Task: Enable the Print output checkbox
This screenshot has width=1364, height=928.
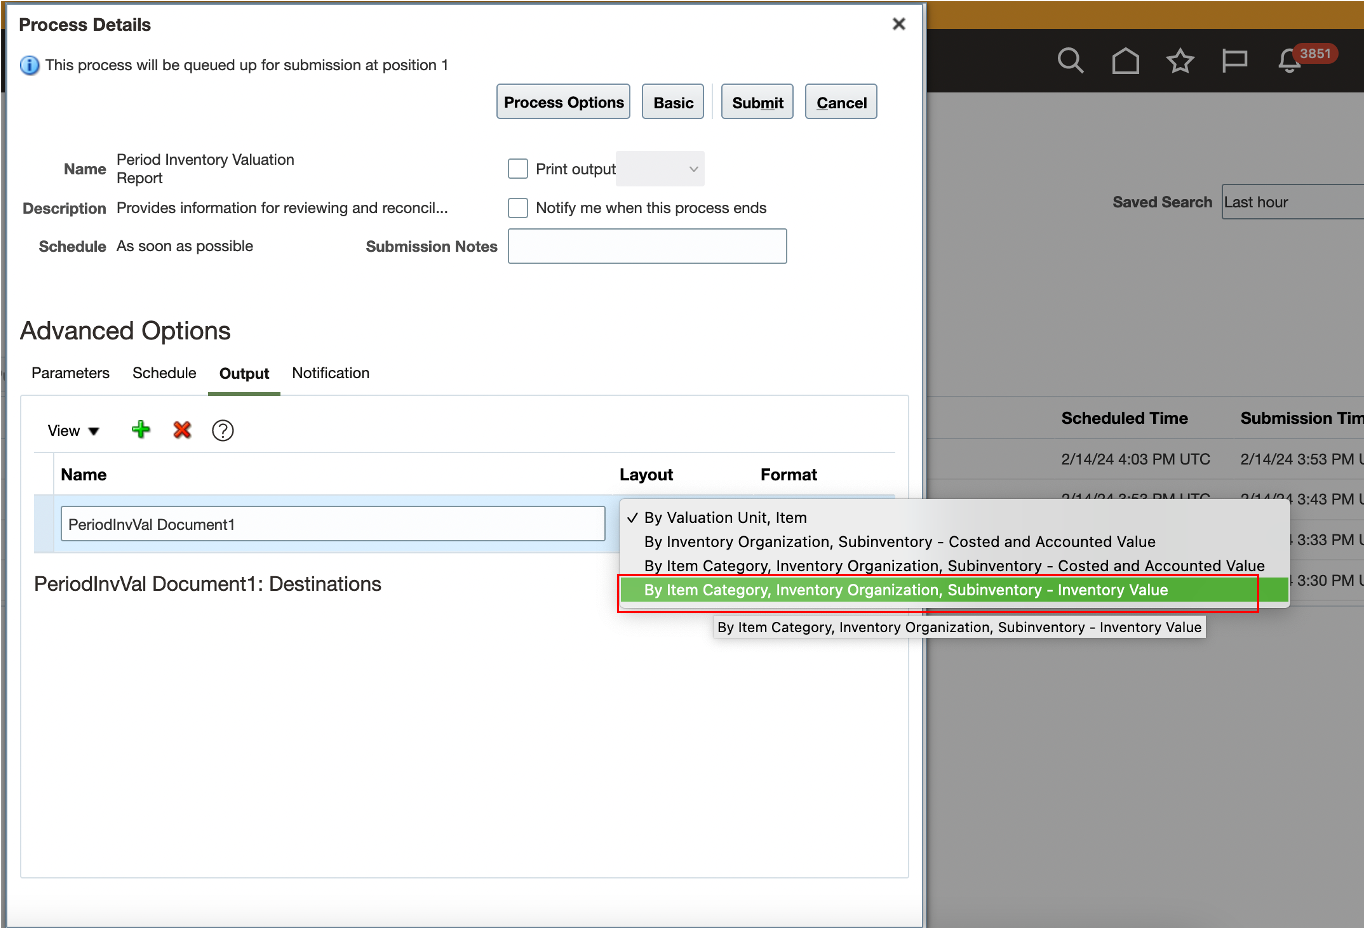Action: (x=518, y=168)
